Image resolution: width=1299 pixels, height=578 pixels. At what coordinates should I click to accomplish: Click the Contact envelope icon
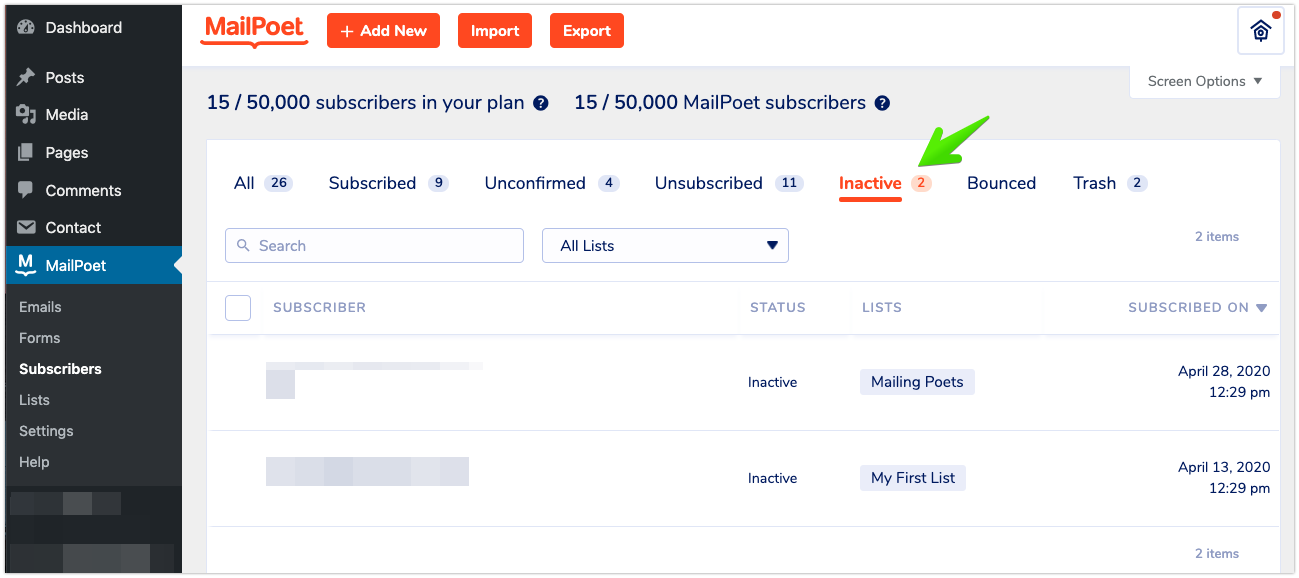coord(26,228)
